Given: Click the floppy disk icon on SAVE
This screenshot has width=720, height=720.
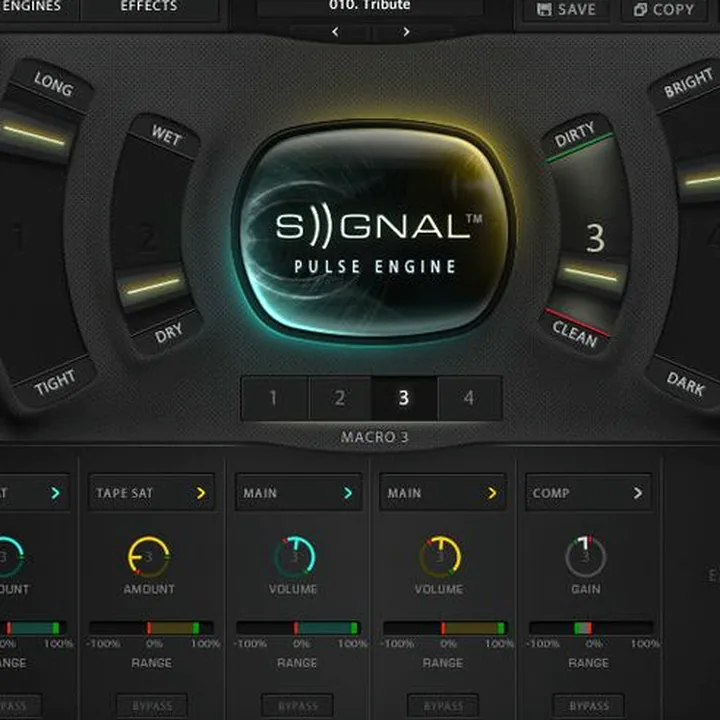Looking at the screenshot, I should [x=544, y=10].
